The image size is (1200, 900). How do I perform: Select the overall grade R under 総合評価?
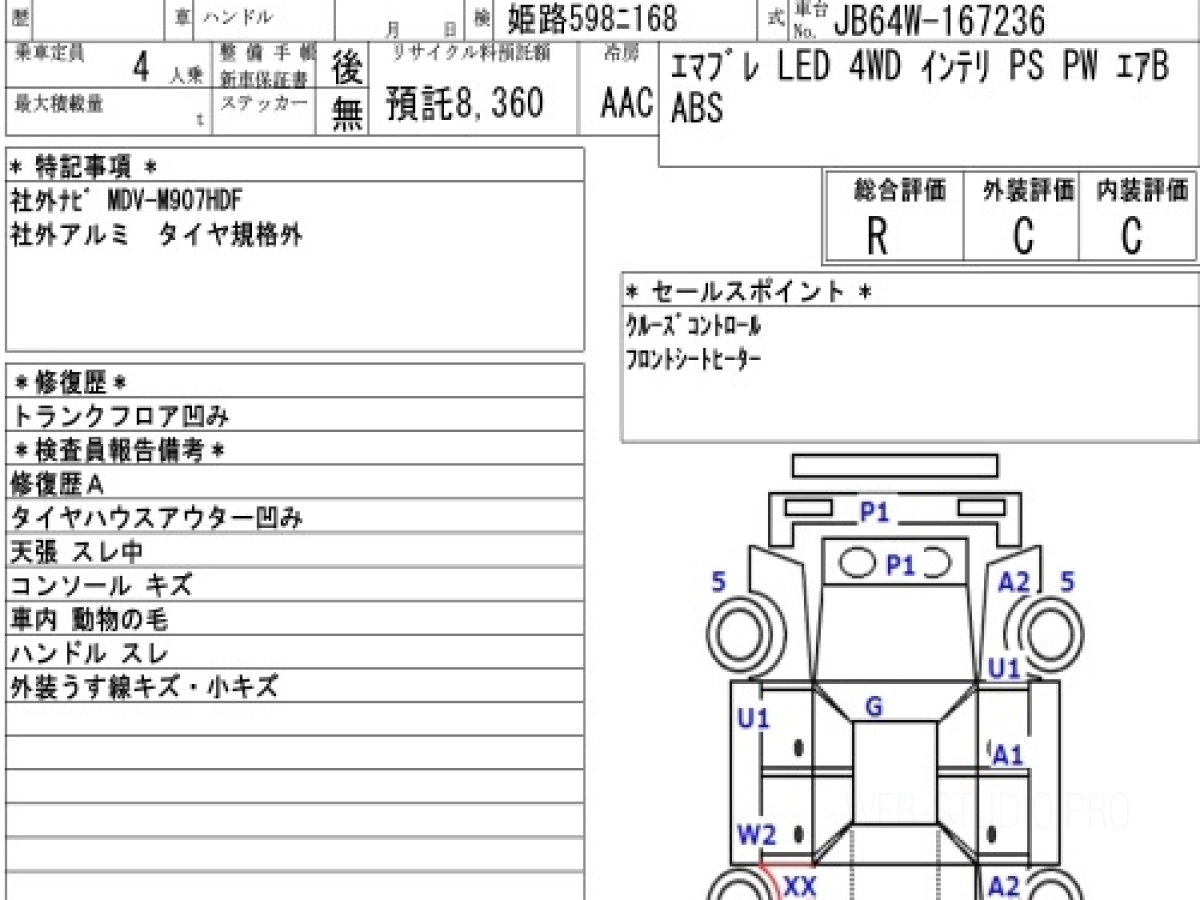[x=877, y=237]
